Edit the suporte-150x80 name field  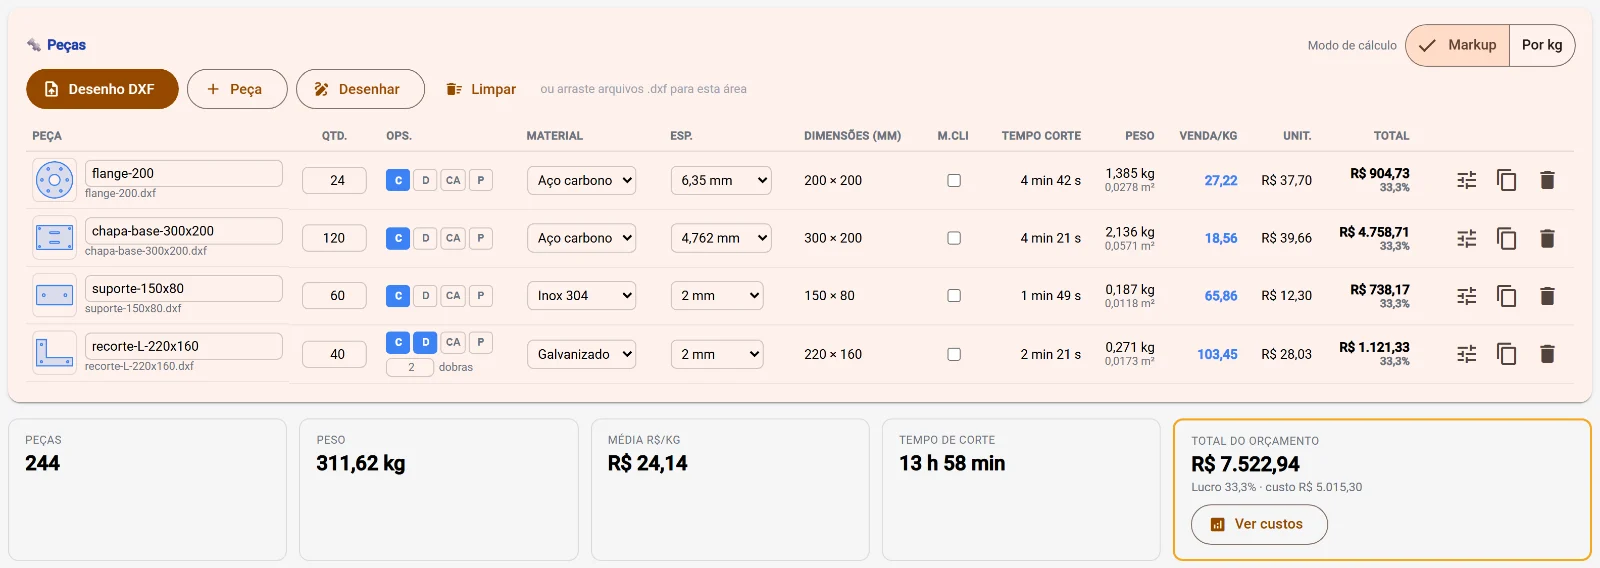click(184, 288)
